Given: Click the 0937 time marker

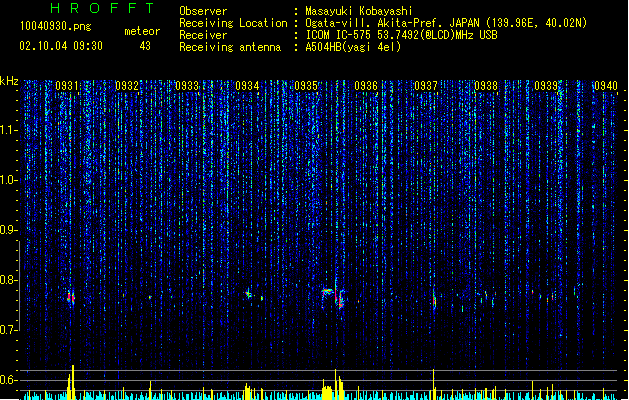Looking at the screenshot, I should point(426,86).
